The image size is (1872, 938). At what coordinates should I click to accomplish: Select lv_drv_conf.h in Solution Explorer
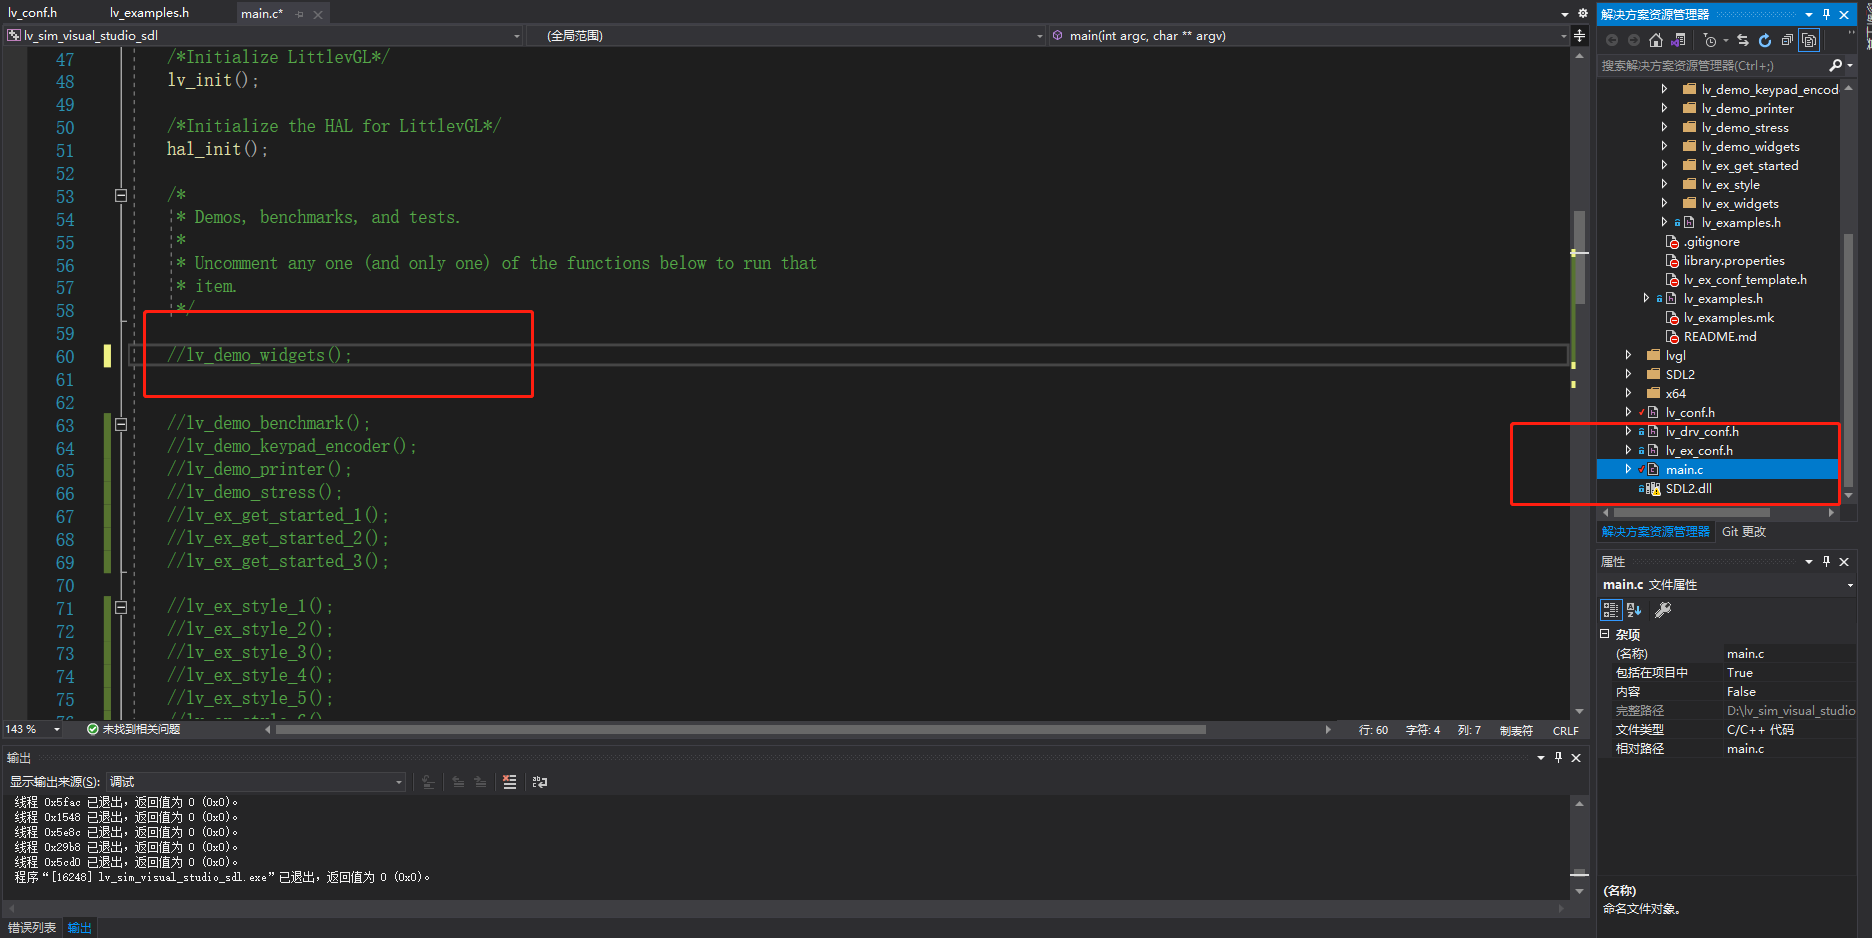(1702, 432)
